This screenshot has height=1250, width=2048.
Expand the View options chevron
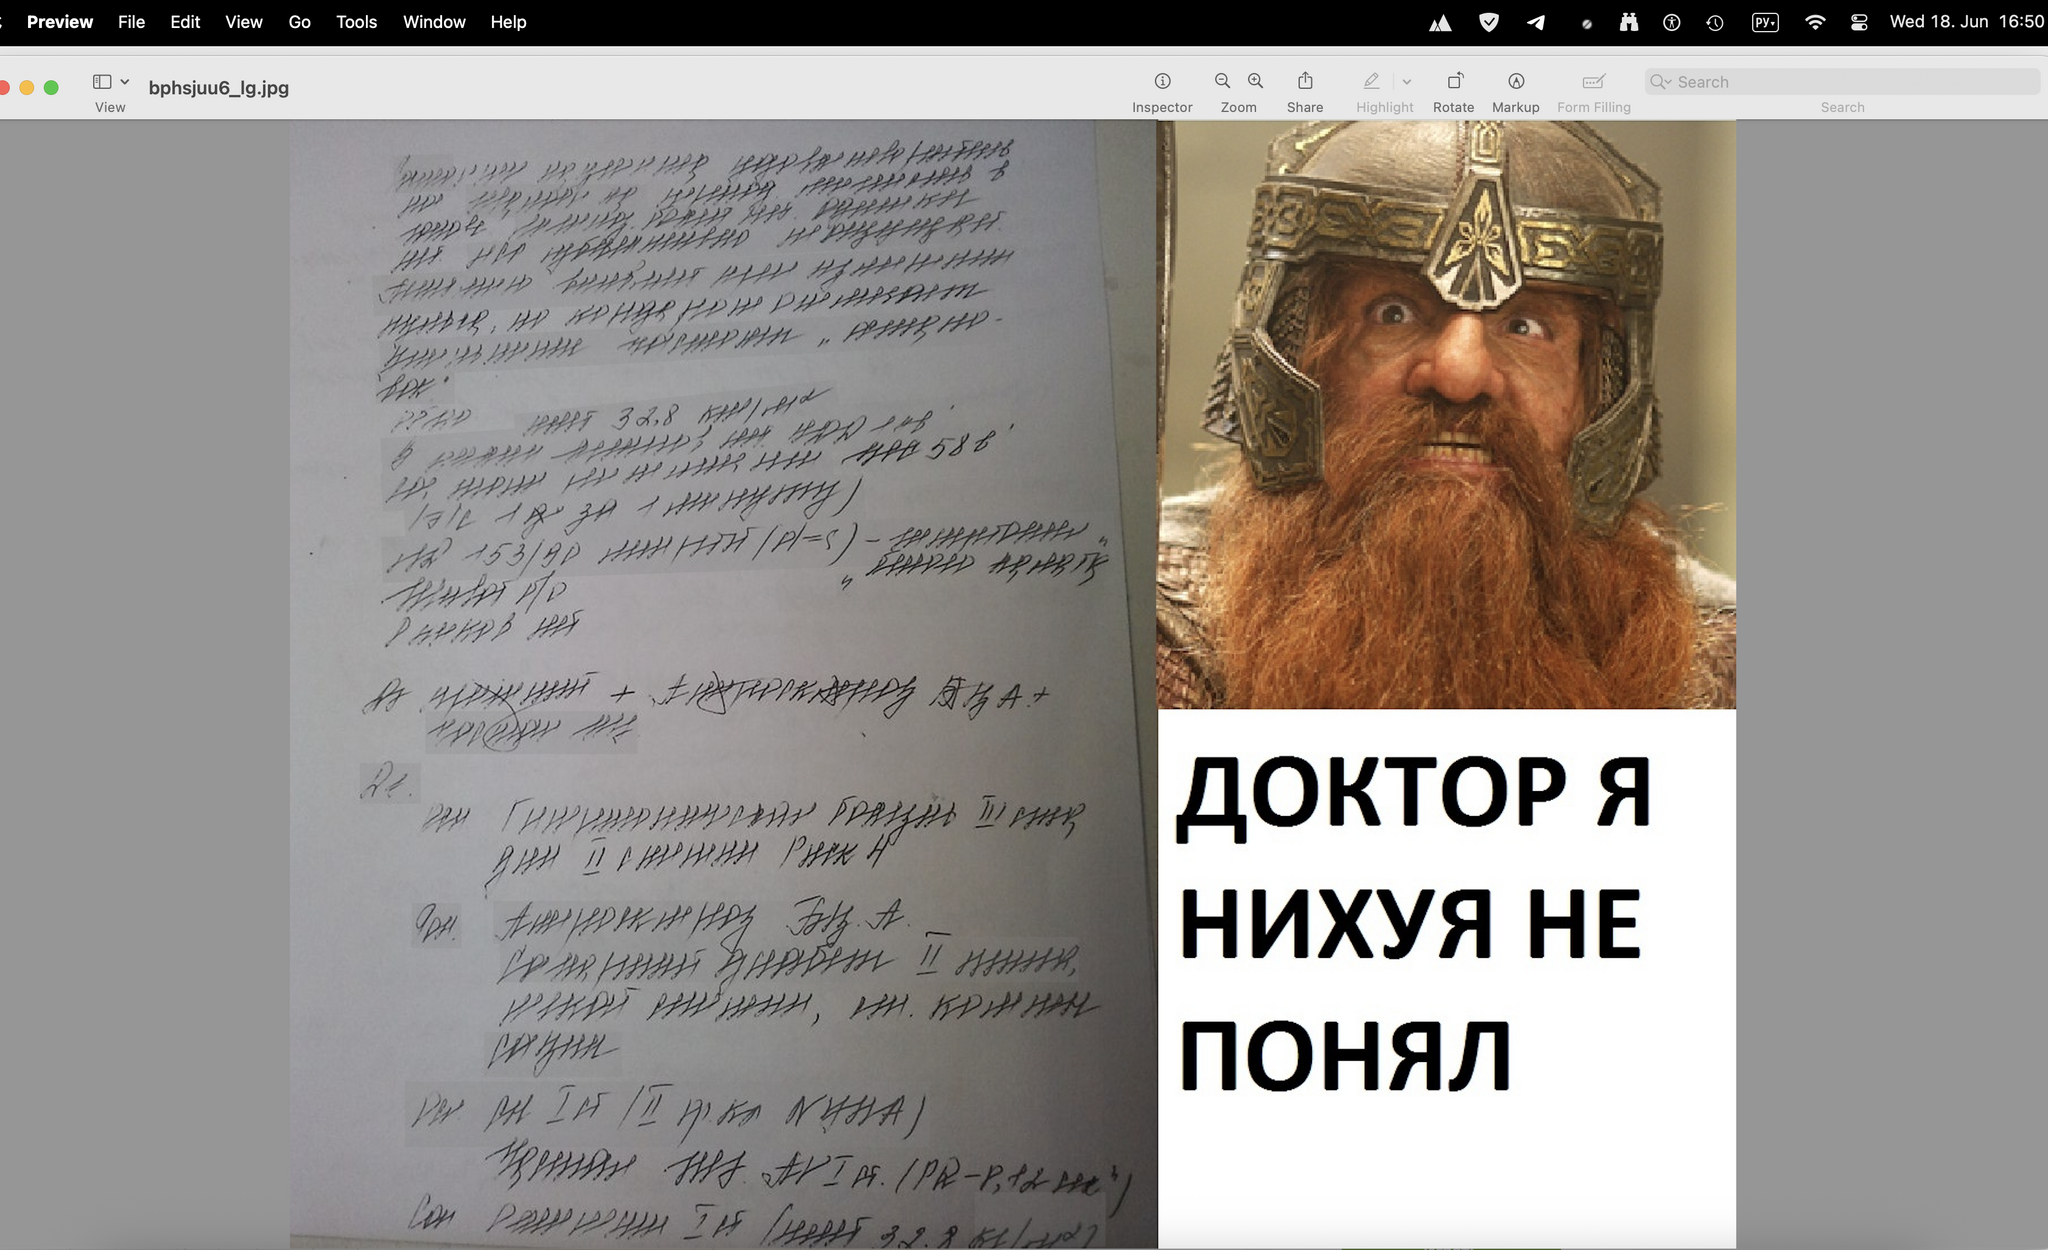click(x=125, y=82)
